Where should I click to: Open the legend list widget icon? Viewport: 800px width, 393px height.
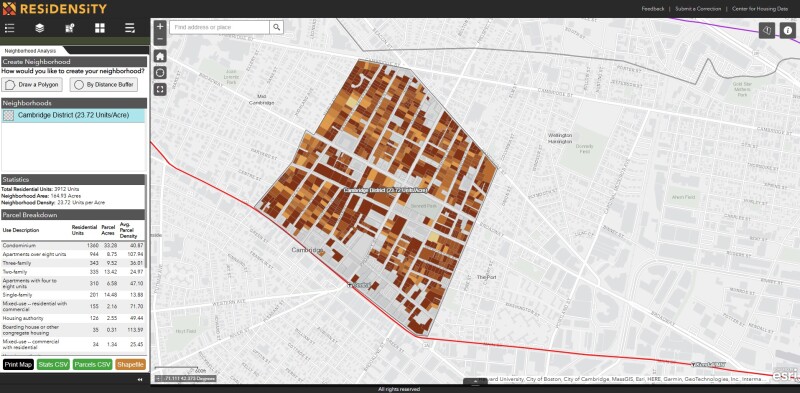pyautogui.click(x=9, y=29)
